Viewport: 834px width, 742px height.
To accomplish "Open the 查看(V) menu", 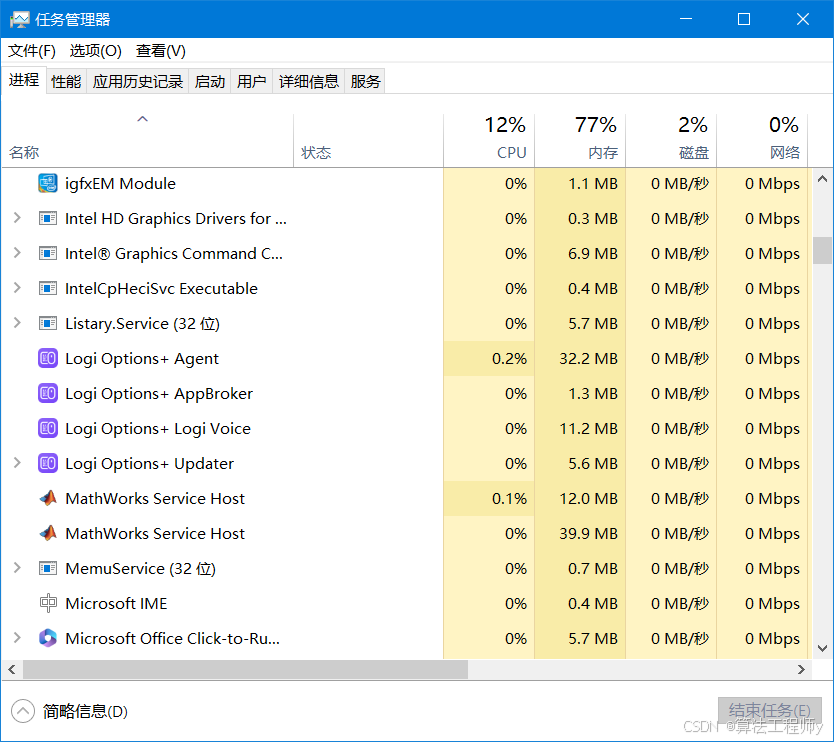I will pyautogui.click(x=161, y=51).
